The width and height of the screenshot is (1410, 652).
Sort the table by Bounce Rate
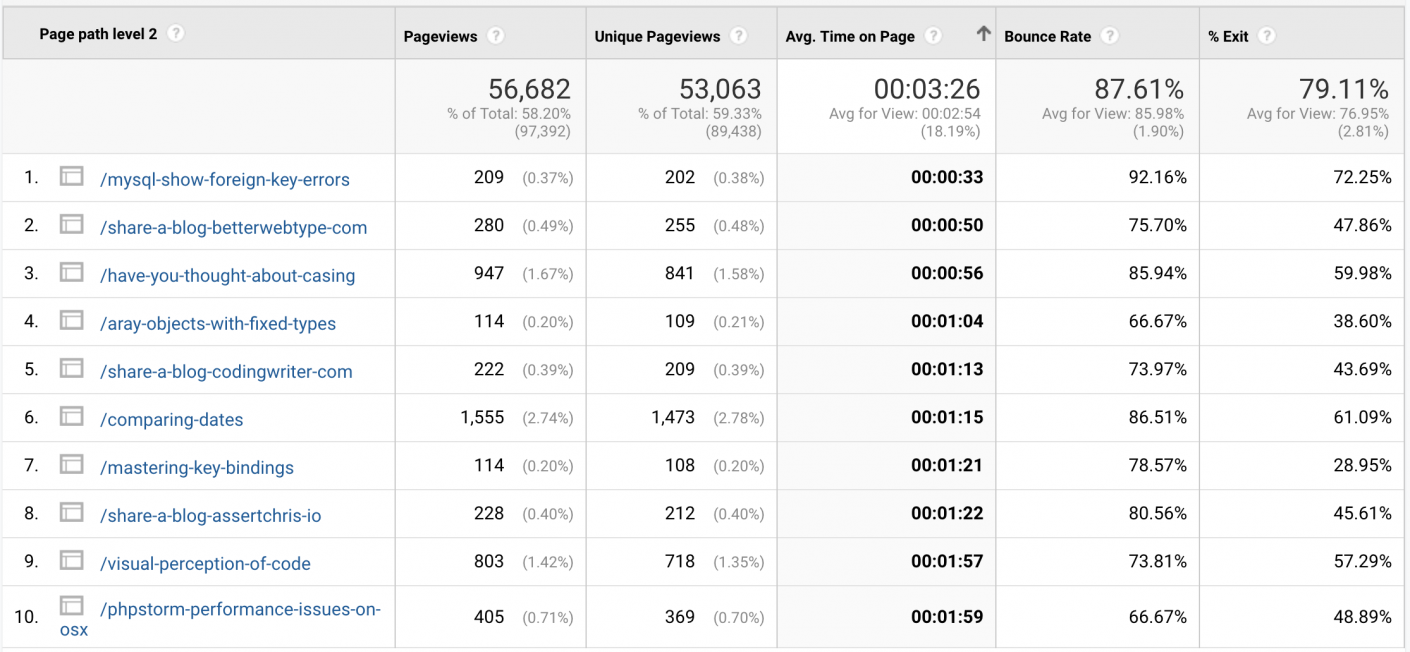pyautogui.click(x=1047, y=35)
